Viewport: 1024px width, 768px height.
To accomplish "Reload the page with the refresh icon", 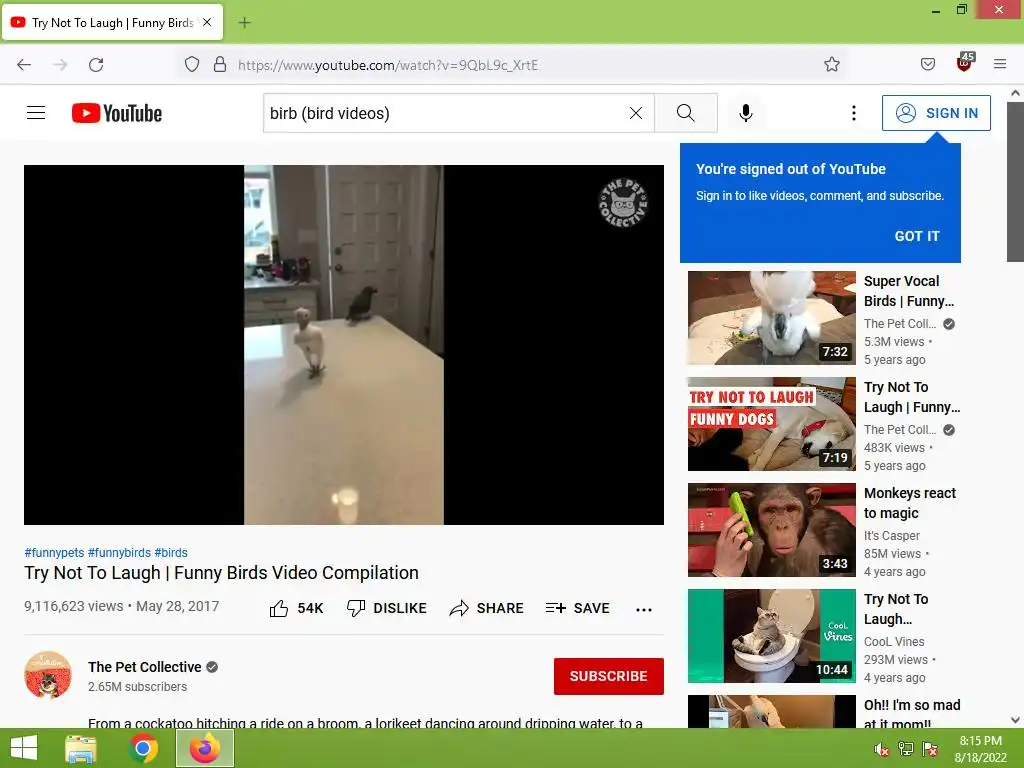I will tap(96, 65).
